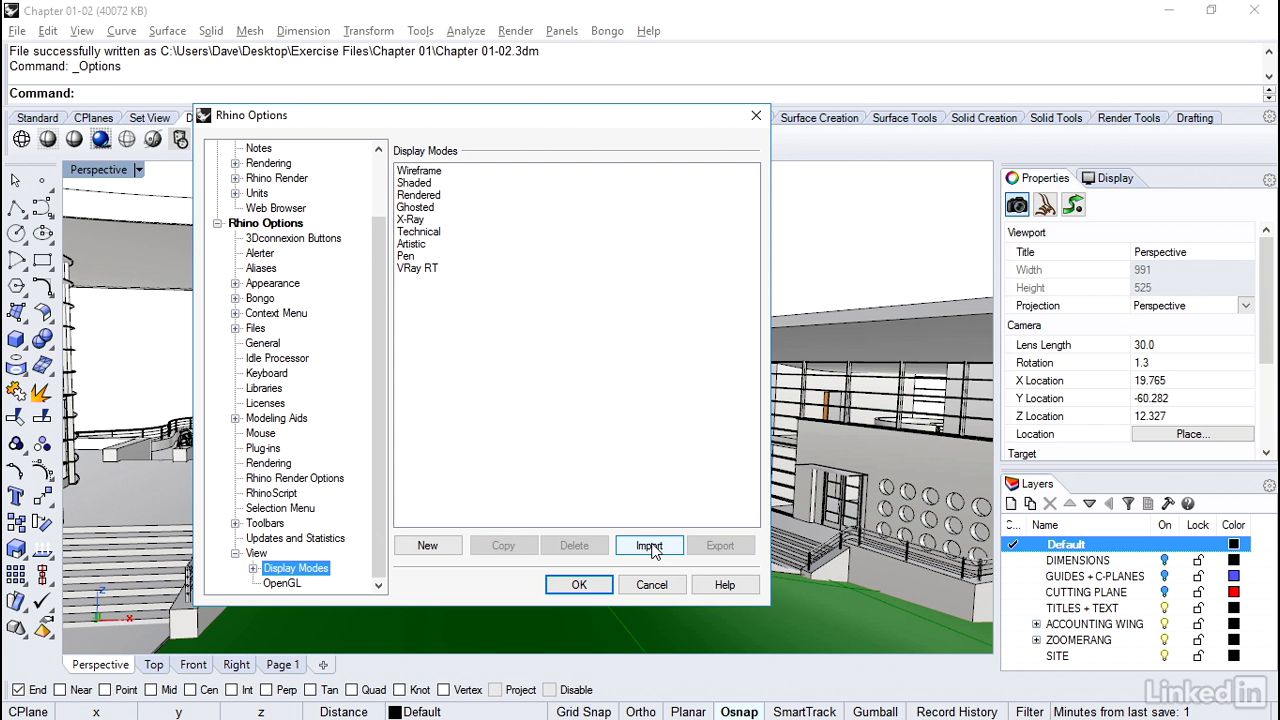Viewport: 1280px width, 720px height.
Task: Toggle visibility bulb of DIMENSIONS layer
Action: [1164, 560]
